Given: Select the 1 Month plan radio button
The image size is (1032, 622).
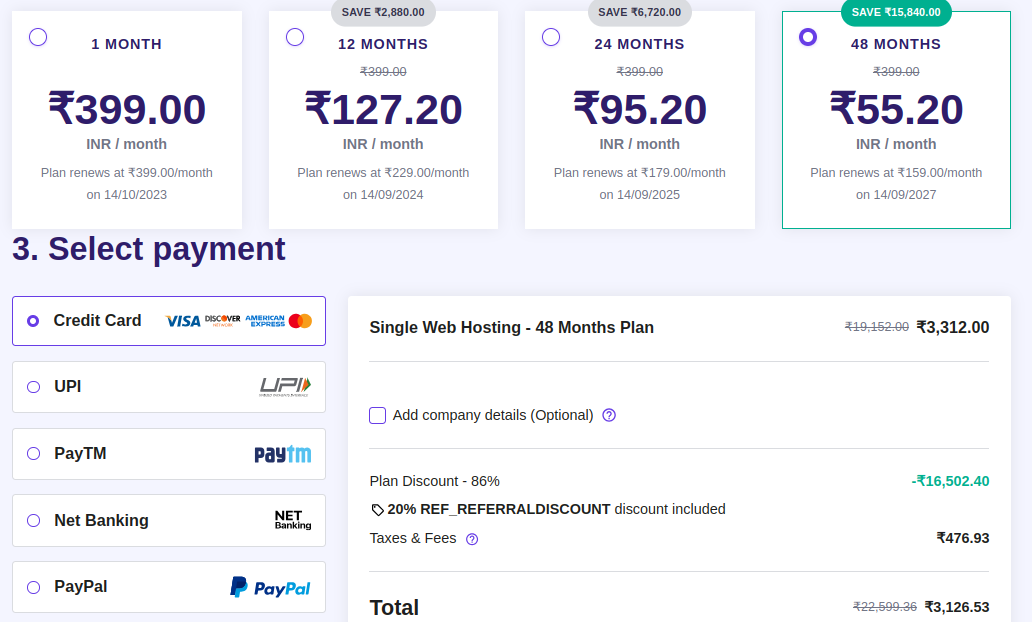Looking at the screenshot, I should tap(38, 37).
